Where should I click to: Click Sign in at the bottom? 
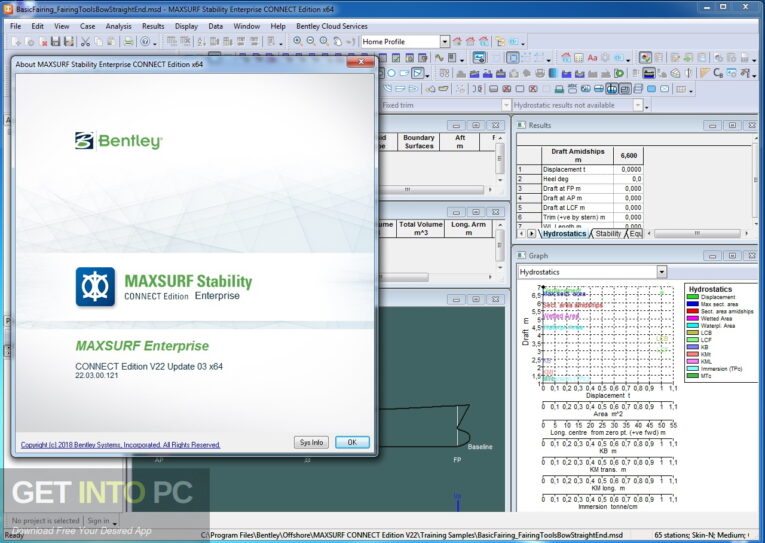pyautogui.click(x=99, y=521)
